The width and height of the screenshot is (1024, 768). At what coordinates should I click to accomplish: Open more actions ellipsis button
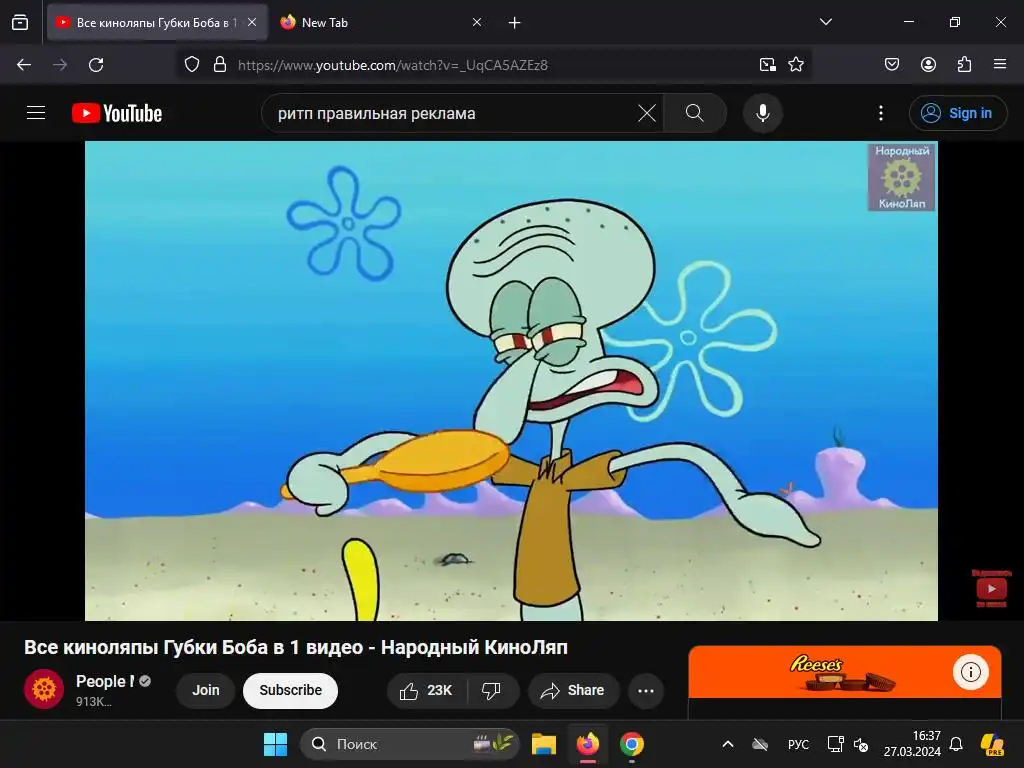pyautogui.click(x=646, y=690)
